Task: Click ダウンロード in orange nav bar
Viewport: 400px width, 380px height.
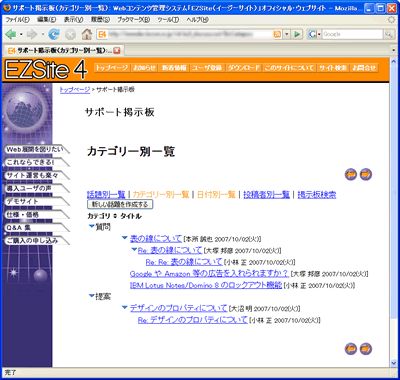Action: click(x=244, y=68)
